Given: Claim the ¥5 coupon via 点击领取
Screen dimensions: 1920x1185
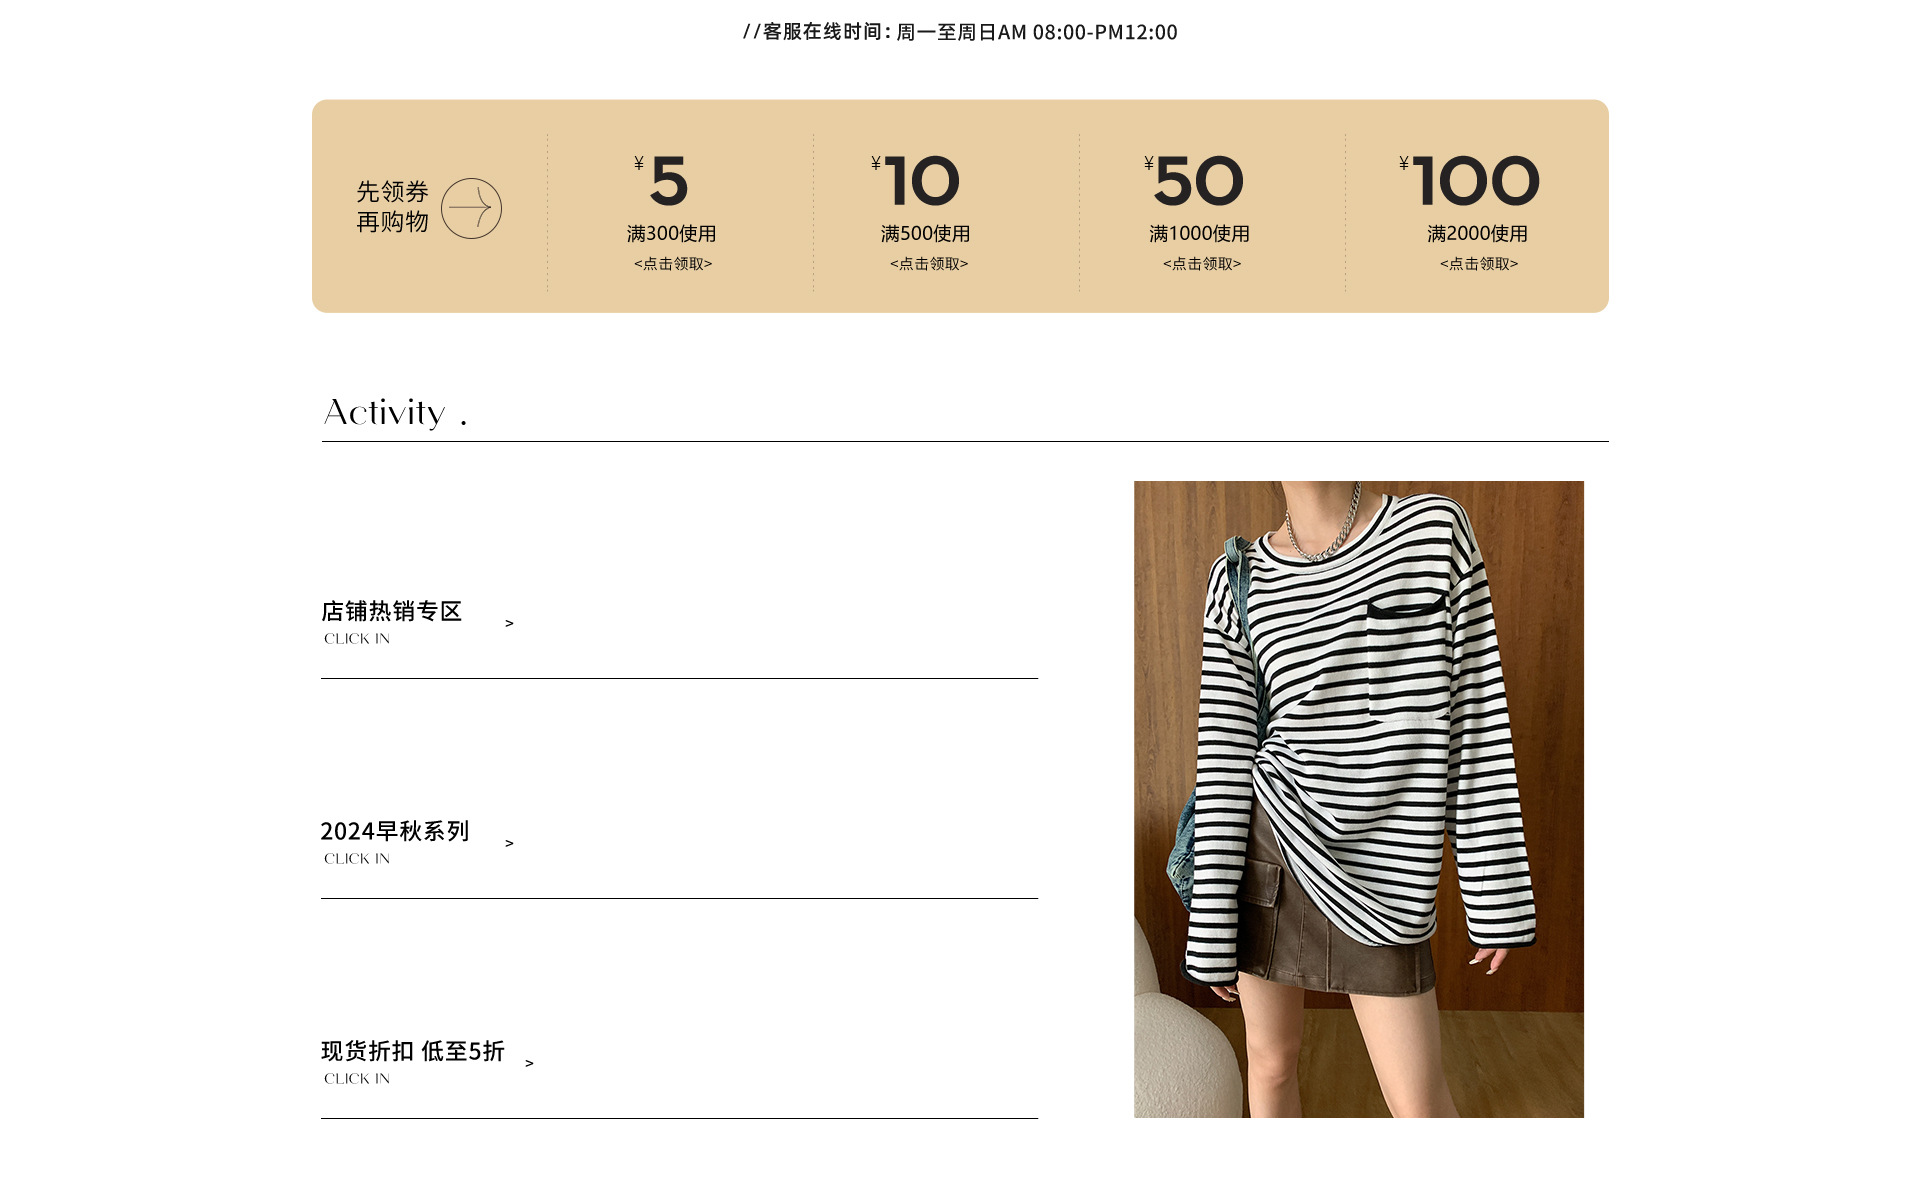Looking at the screenshot, I should point(673,264).
